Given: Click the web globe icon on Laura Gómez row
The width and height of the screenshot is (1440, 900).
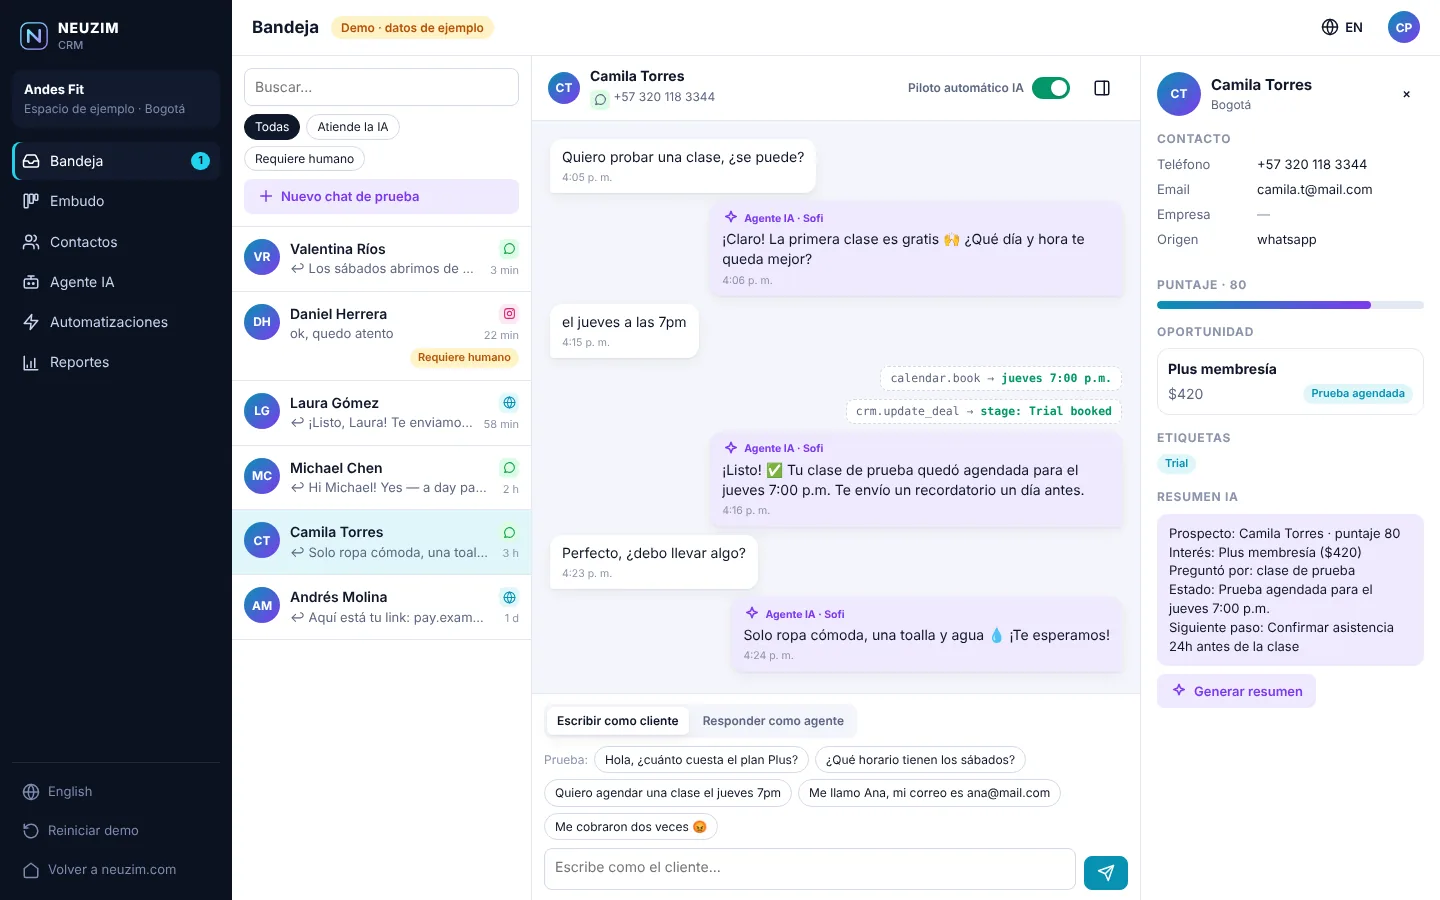Looking at the screenshot, I should (x=509, y=403).
